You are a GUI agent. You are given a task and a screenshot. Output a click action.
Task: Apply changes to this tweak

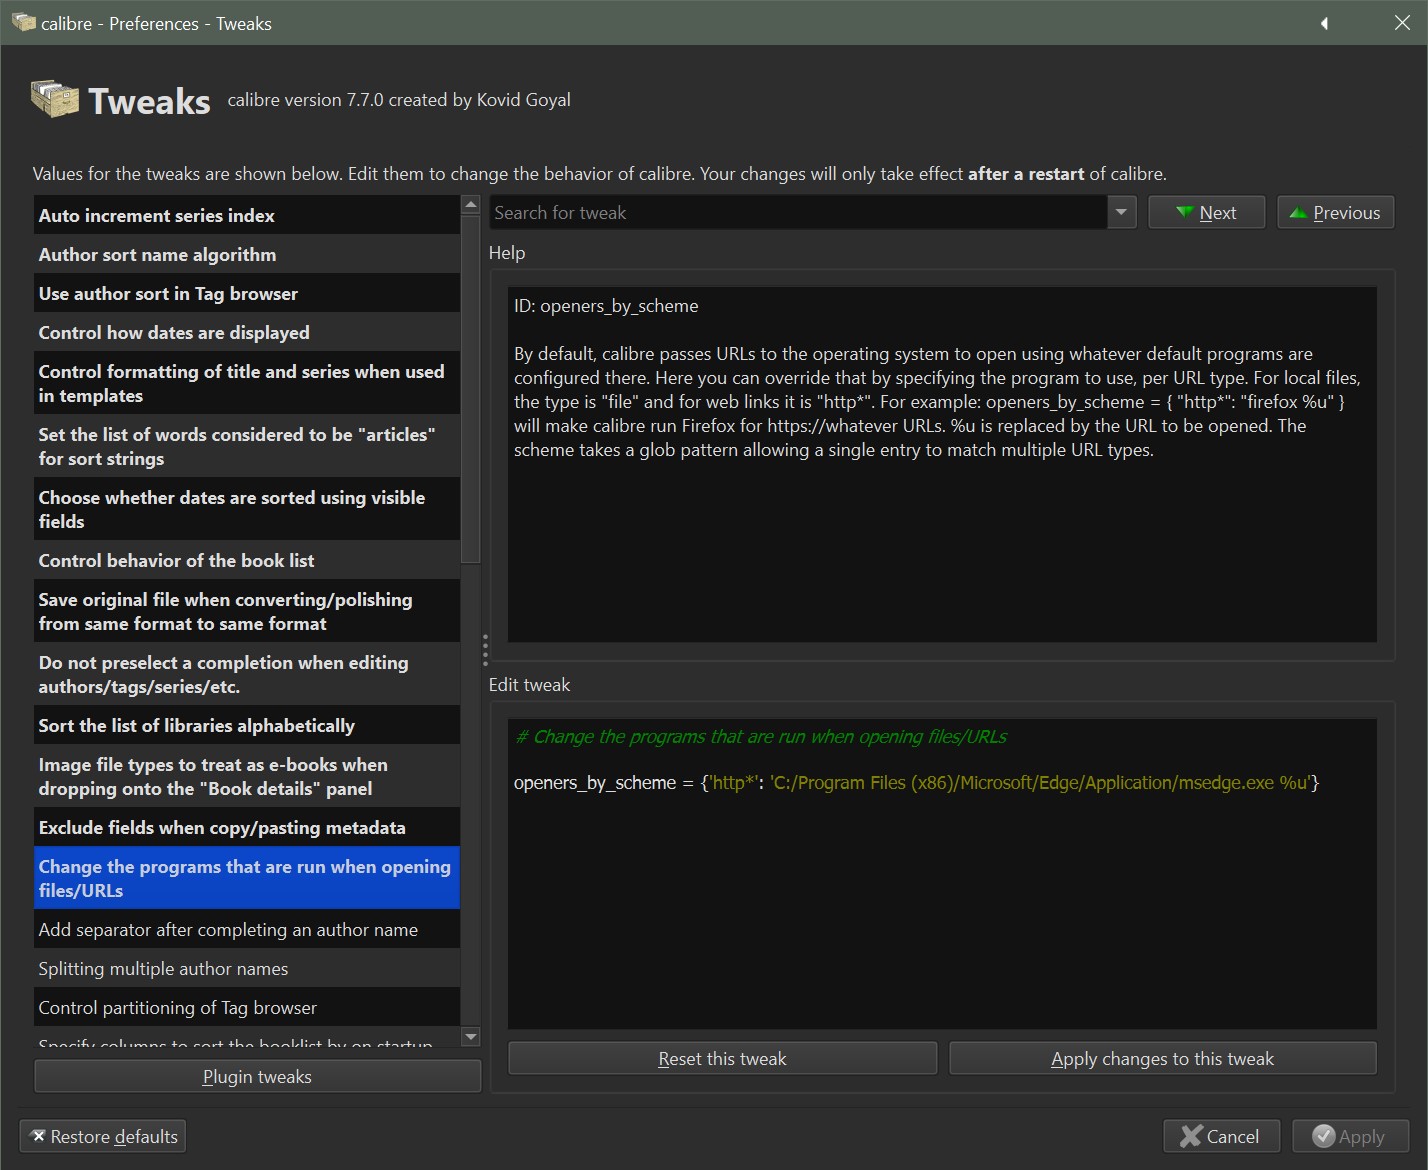(x=1163, y=1058)
